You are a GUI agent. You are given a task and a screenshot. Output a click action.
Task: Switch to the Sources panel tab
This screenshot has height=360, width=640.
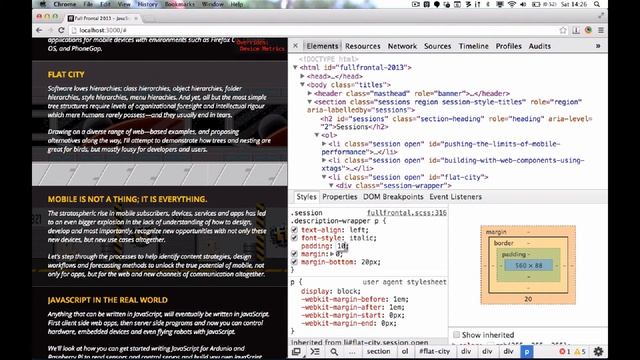437,46
